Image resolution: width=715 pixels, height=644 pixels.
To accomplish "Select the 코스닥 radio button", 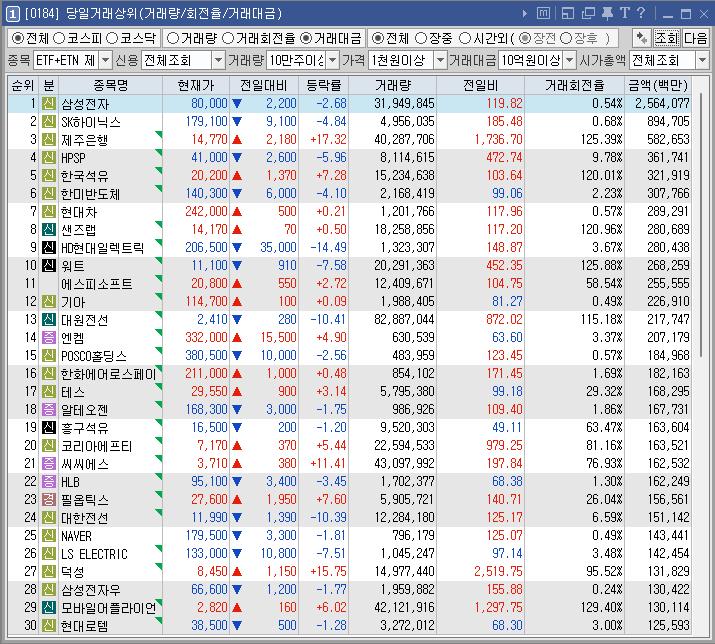I will [x=112, y=38].
